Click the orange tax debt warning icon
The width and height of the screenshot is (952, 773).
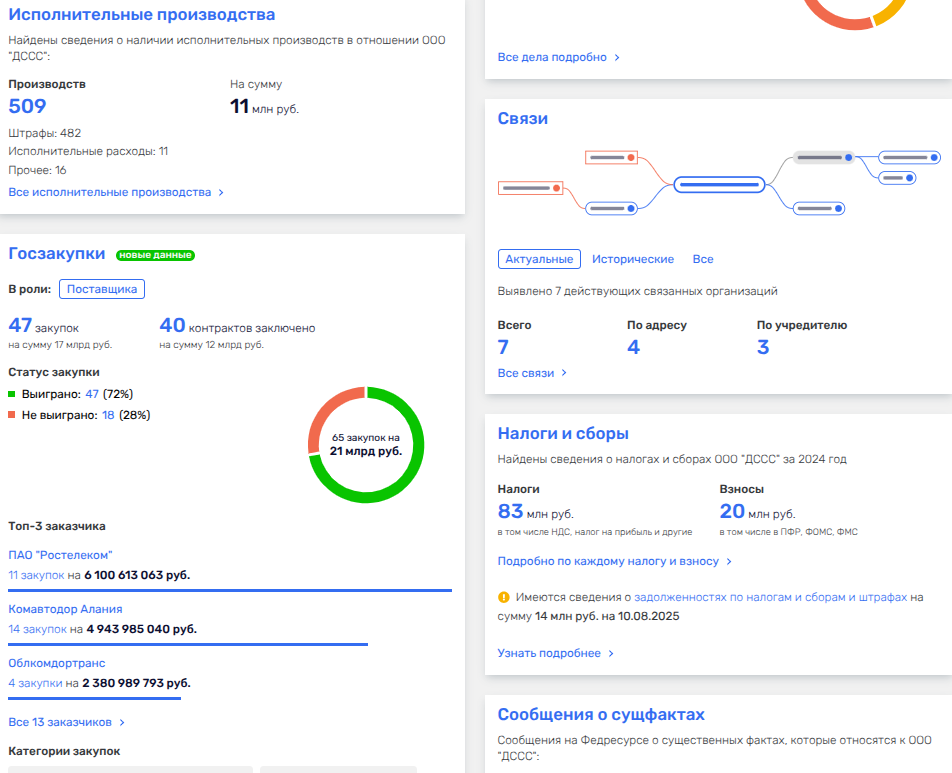click(x=504, y=598)
